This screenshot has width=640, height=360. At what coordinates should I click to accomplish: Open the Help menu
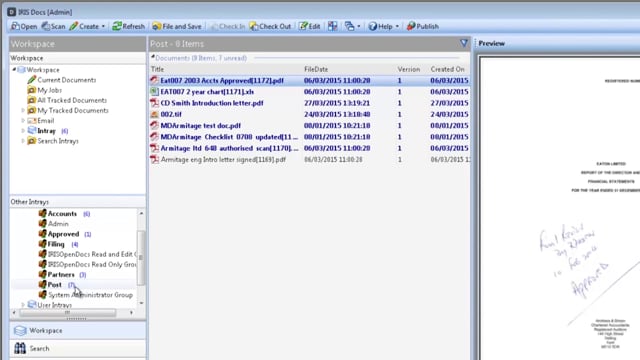[x=383, y=27]
